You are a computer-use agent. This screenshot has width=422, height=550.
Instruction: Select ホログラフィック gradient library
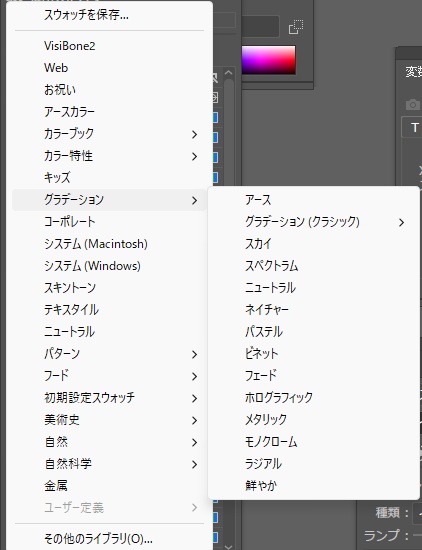314,397
